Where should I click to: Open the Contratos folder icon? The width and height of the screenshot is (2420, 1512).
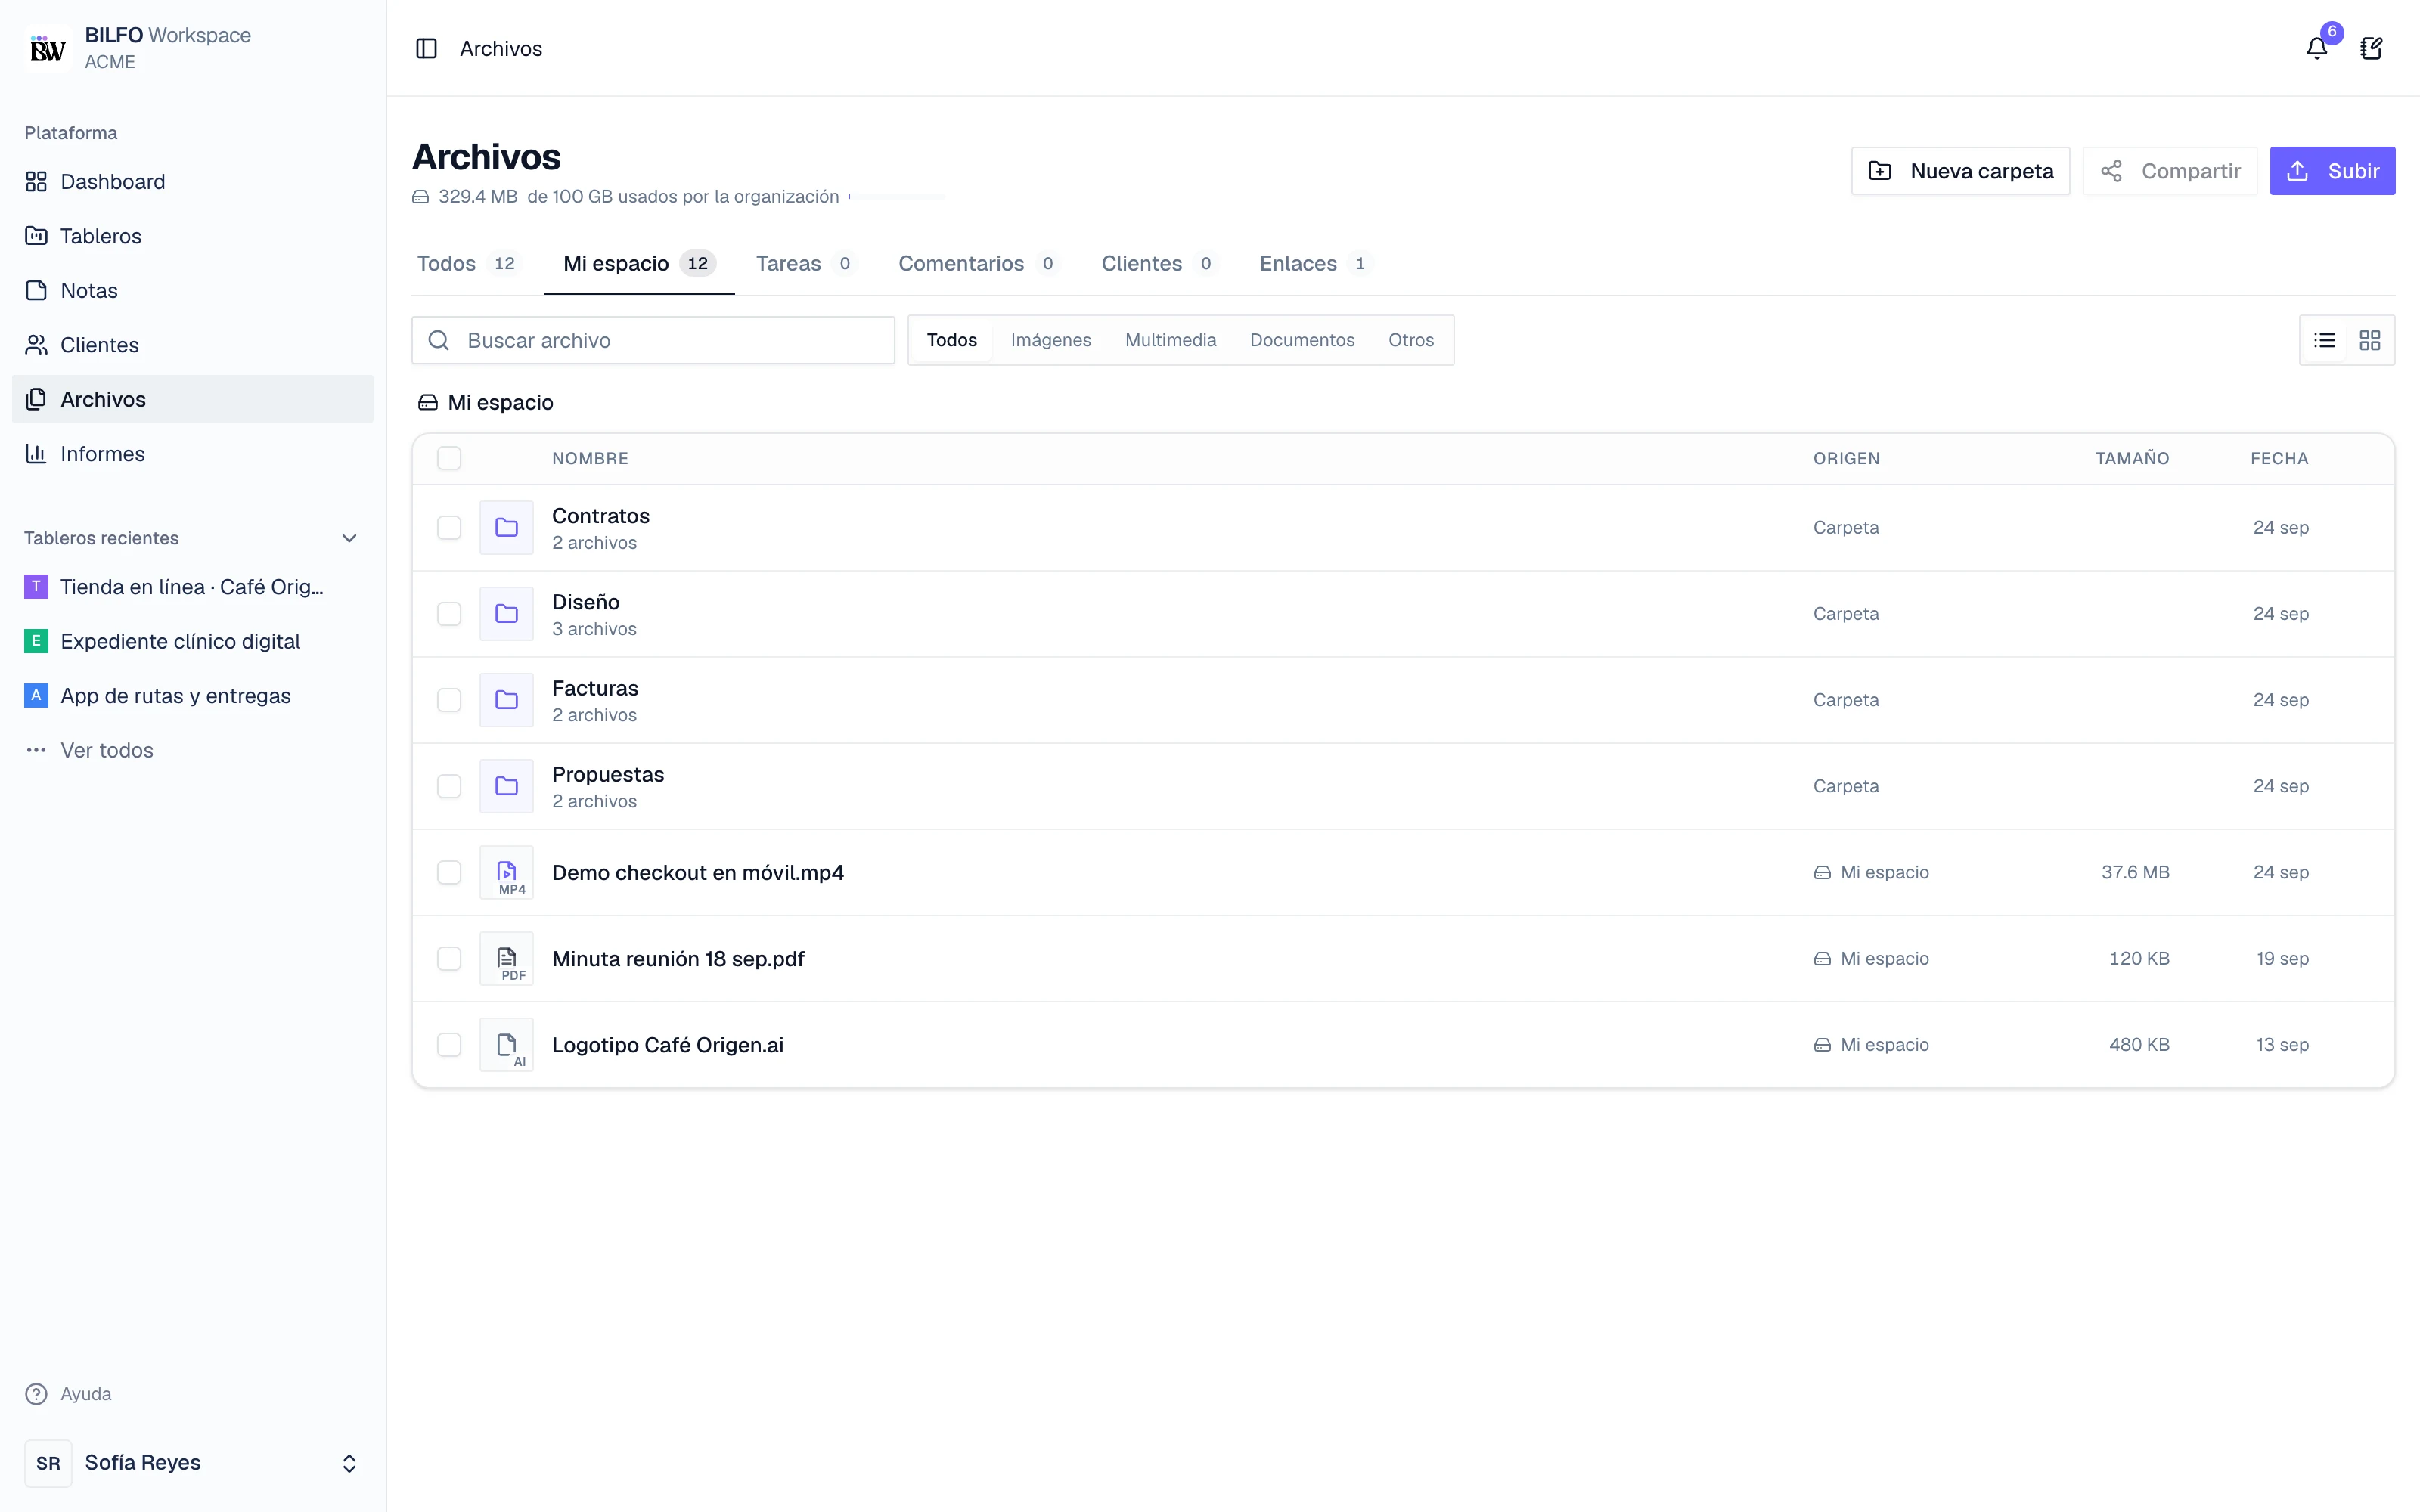click(506, 527)
